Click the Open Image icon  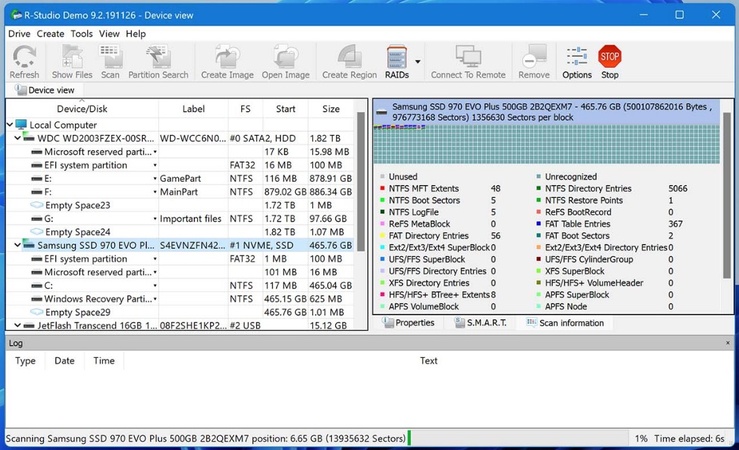pyautogui.click(x=286, y=61)
